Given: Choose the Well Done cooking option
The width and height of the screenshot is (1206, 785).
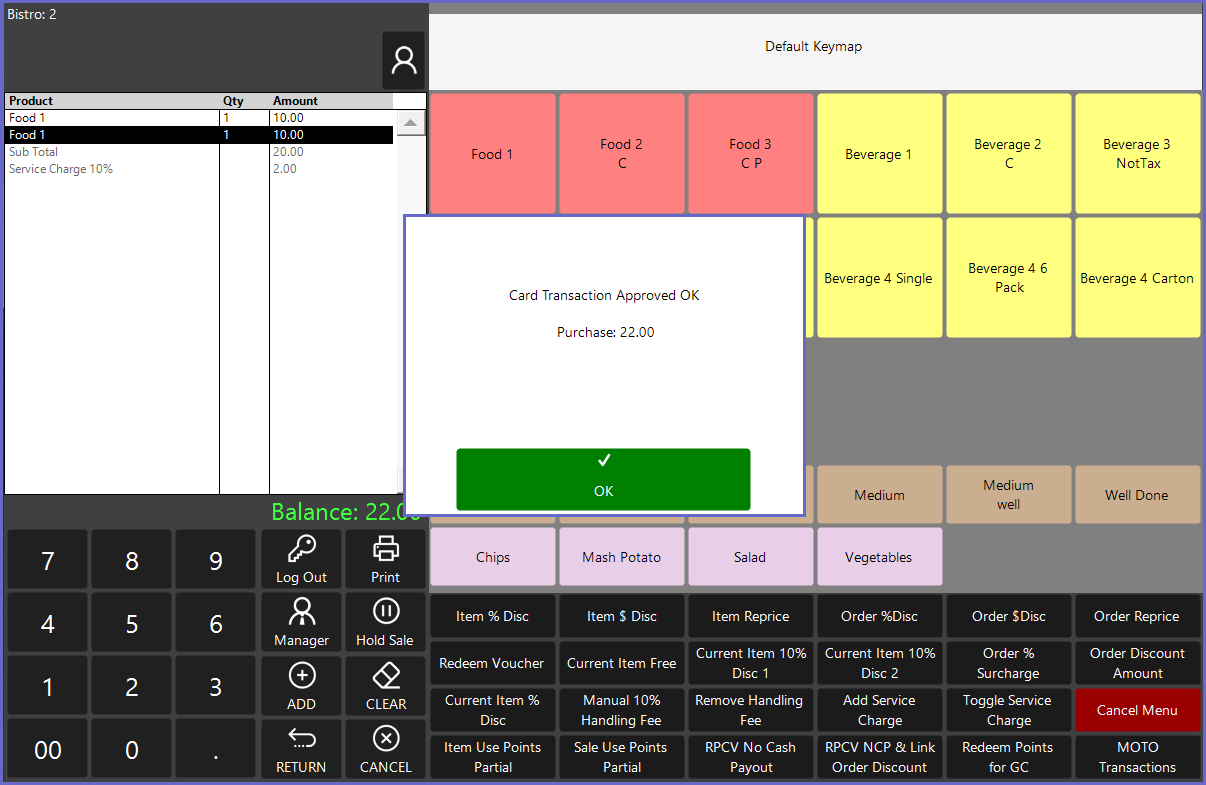Looking at the screenshot, I should pyautogui.click(x=1137, y=495).
